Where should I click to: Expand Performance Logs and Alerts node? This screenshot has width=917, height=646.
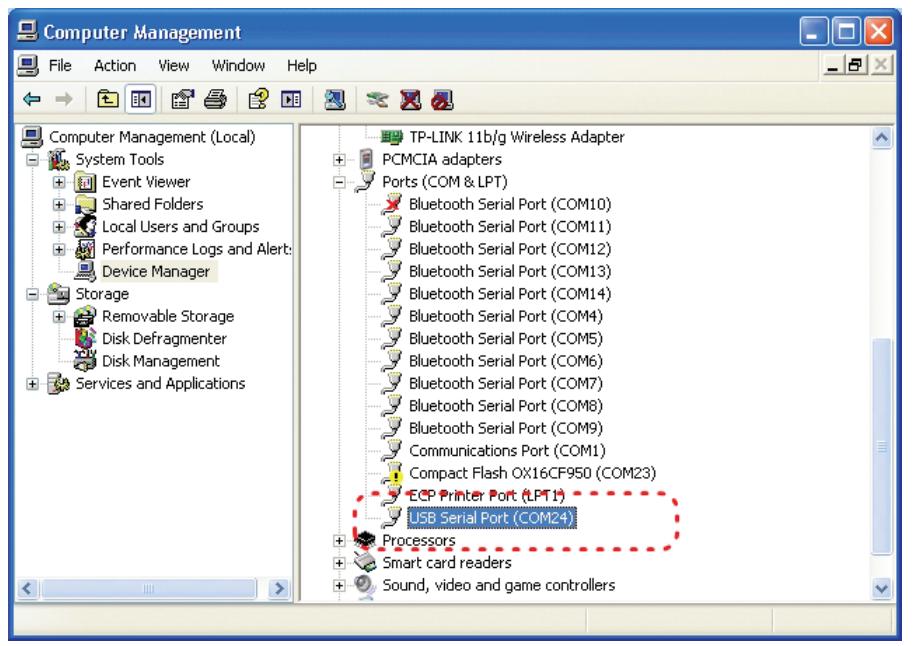point(59,250)
